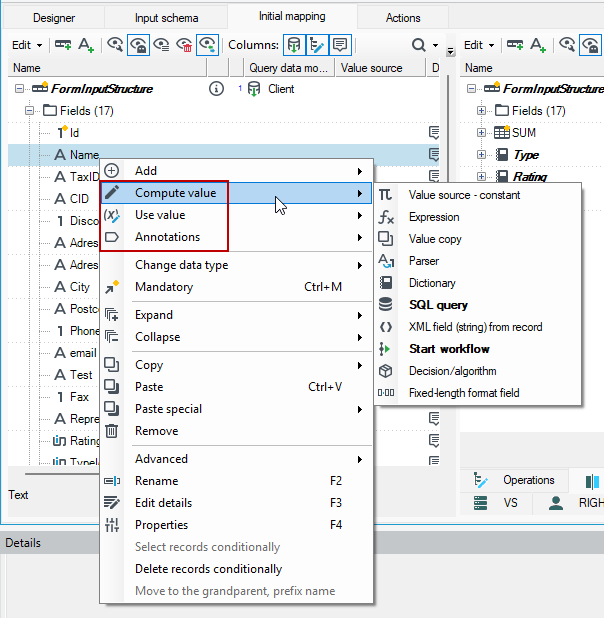Click Paste in context menu
Image resolution: width=604 pixels, height=618 pixels.
pyautogui.click(x=236, y=387)
